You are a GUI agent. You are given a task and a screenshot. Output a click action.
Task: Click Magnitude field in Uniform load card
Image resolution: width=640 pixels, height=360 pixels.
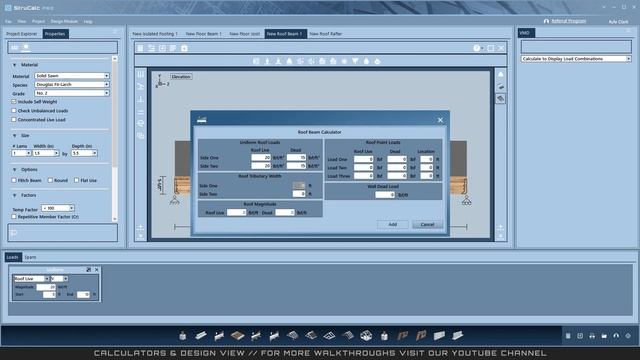tap(46, 287)
